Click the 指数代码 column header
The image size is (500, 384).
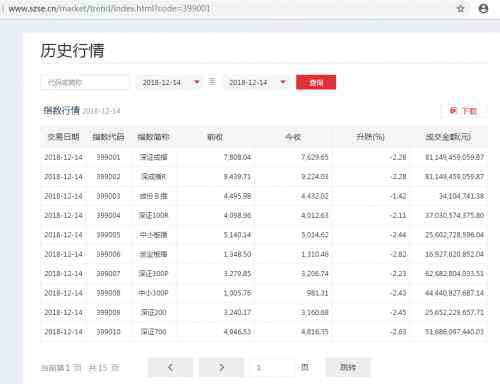tap(108, 137)
